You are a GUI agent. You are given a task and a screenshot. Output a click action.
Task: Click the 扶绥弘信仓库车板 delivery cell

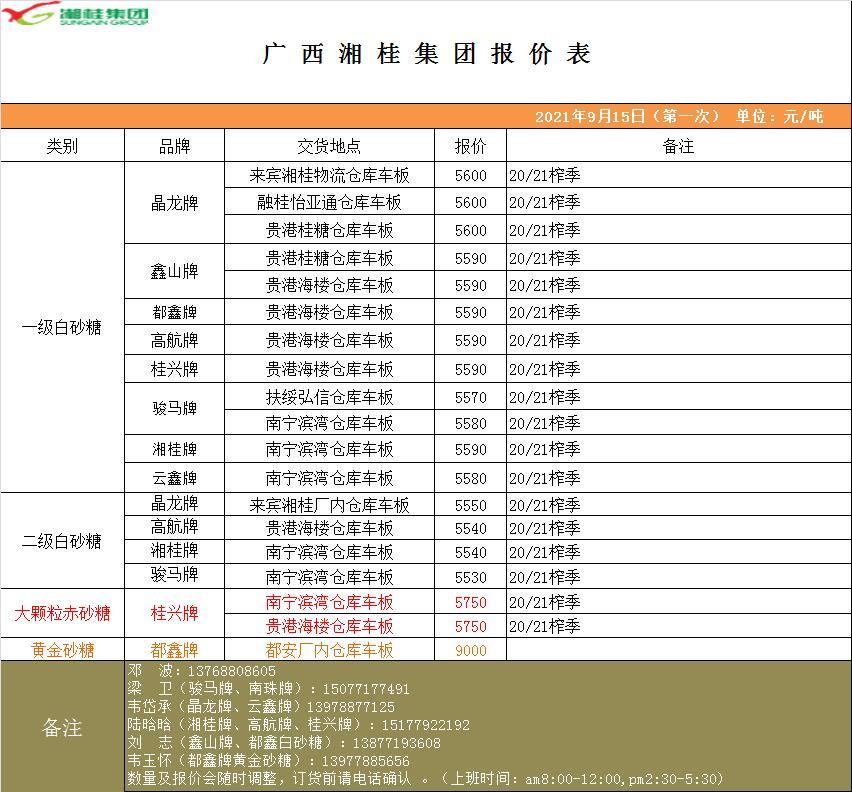tap(329, 397)
